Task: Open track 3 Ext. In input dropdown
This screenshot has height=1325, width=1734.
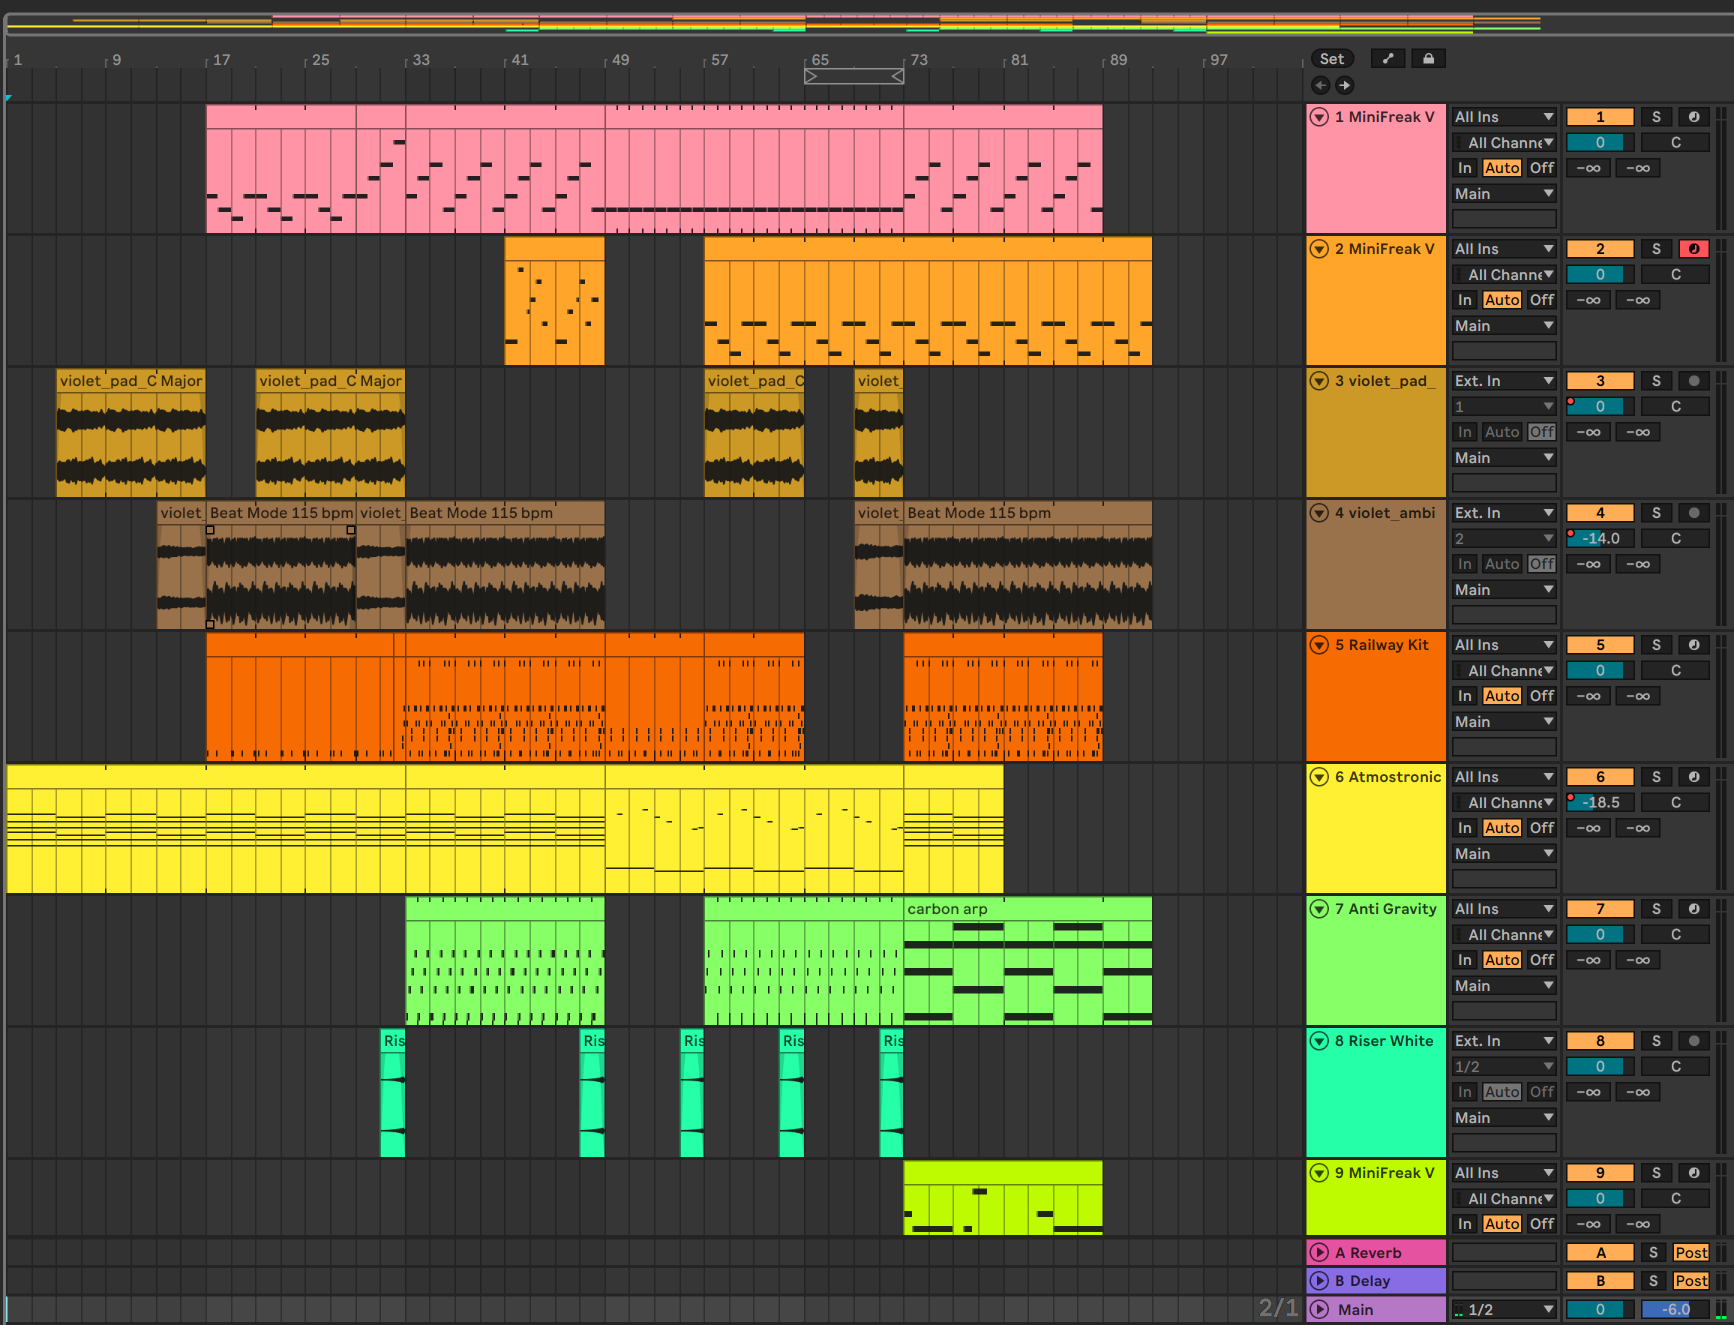Action: (1504, 381)
